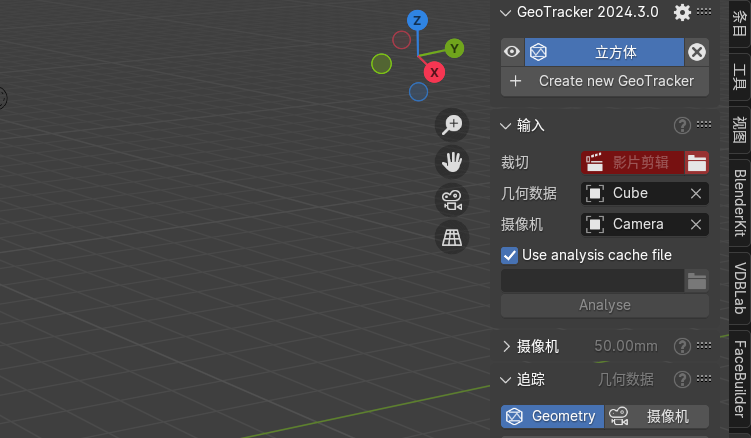Open the FaceBuilder sidebar tab
751x438 pixels.
[740, 380]
